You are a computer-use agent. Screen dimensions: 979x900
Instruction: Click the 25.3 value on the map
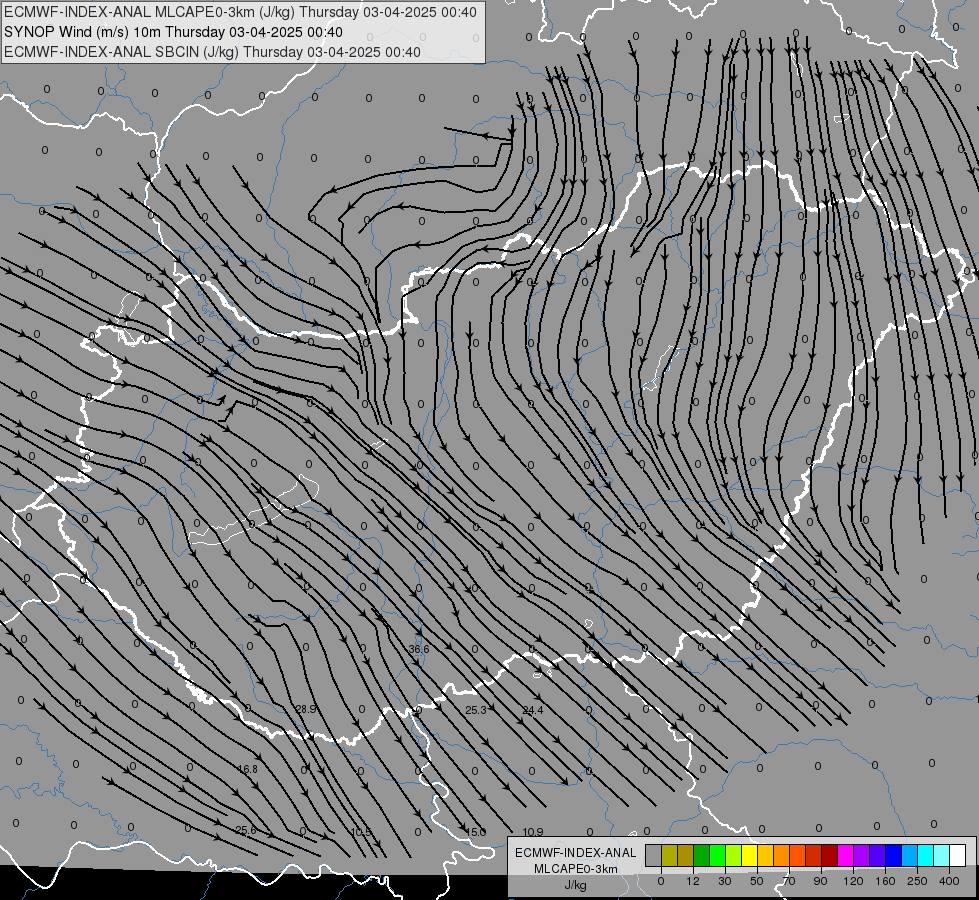[476, 710]
